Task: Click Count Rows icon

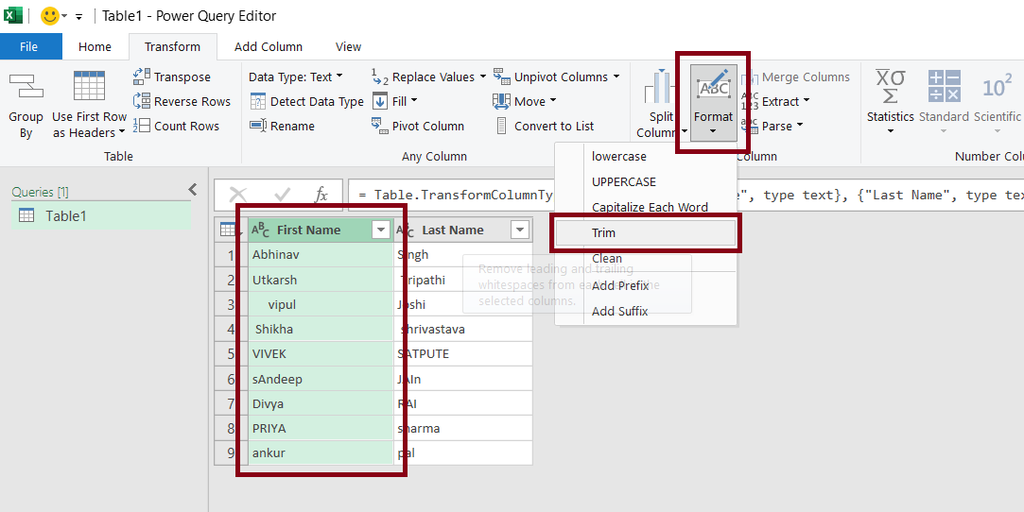Action: [x=142, y=126]
